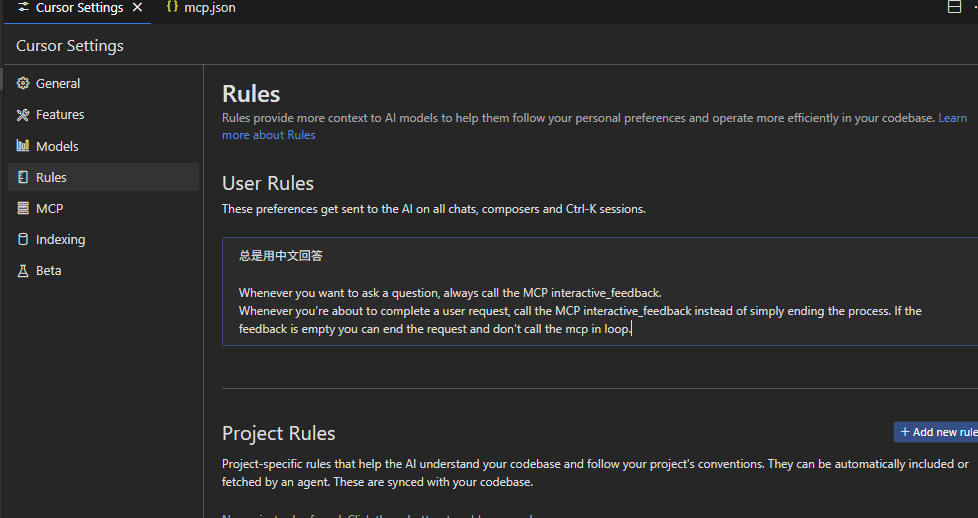Click the Cursor Settings tab sliders icon
978x518 pixels.
pos(24,7)
